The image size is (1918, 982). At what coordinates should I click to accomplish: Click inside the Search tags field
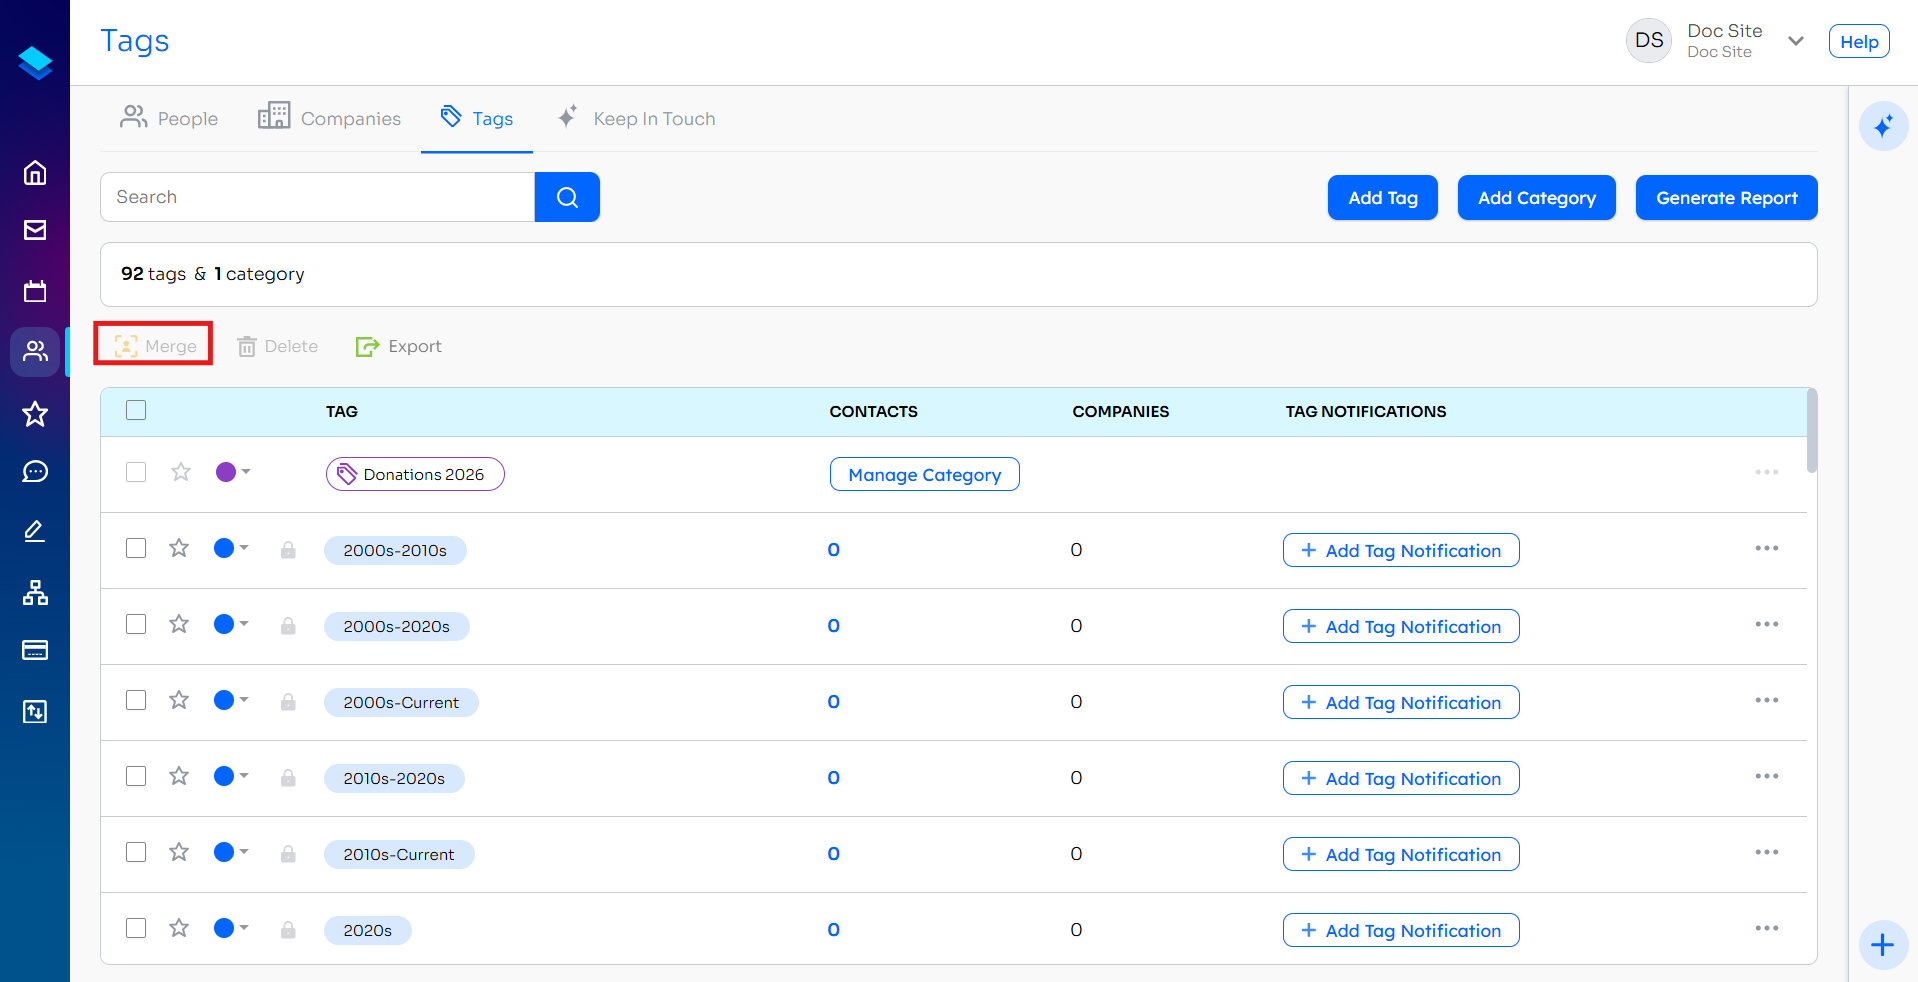[x=318, y=197]
